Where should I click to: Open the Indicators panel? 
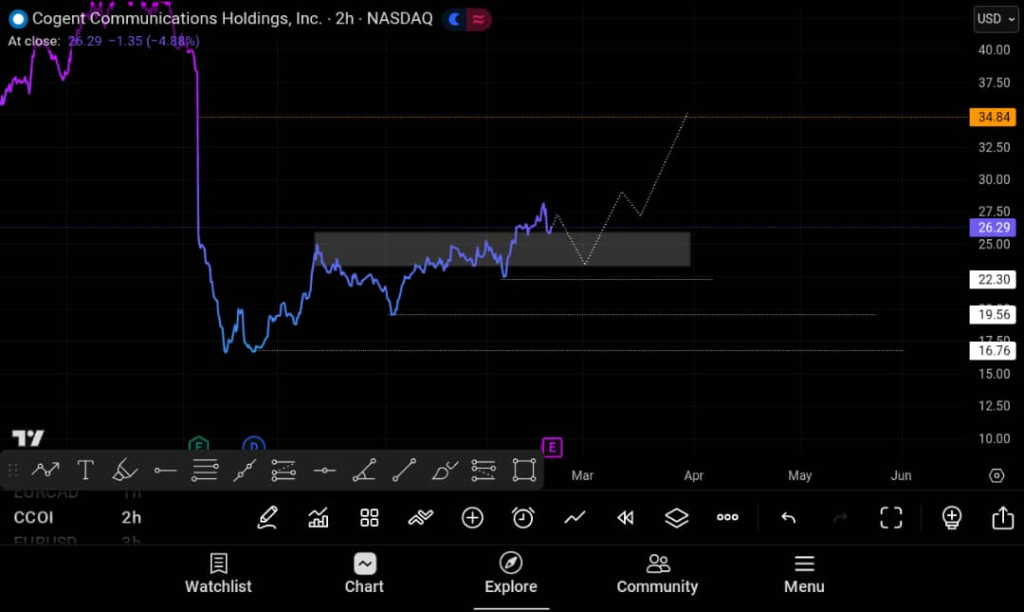point(318,518)
